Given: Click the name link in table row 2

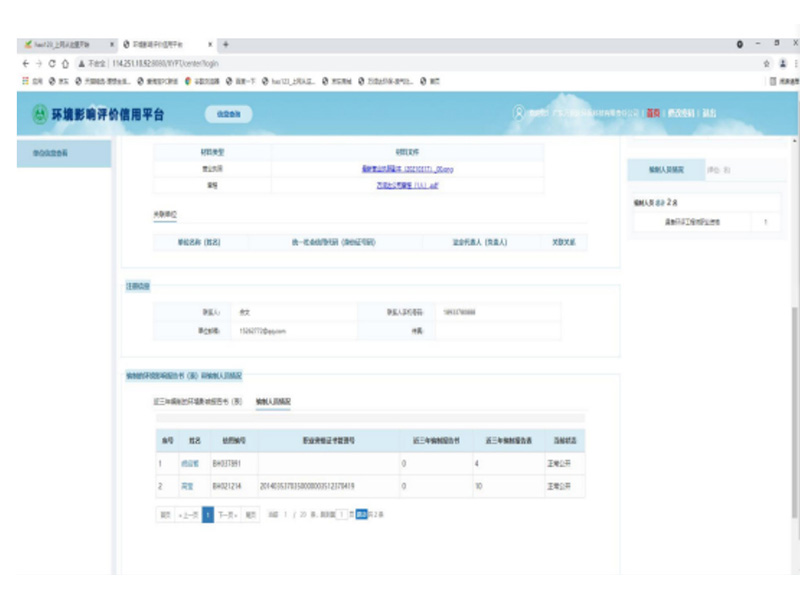Looking at the screenshot, I should click(186, 486).
